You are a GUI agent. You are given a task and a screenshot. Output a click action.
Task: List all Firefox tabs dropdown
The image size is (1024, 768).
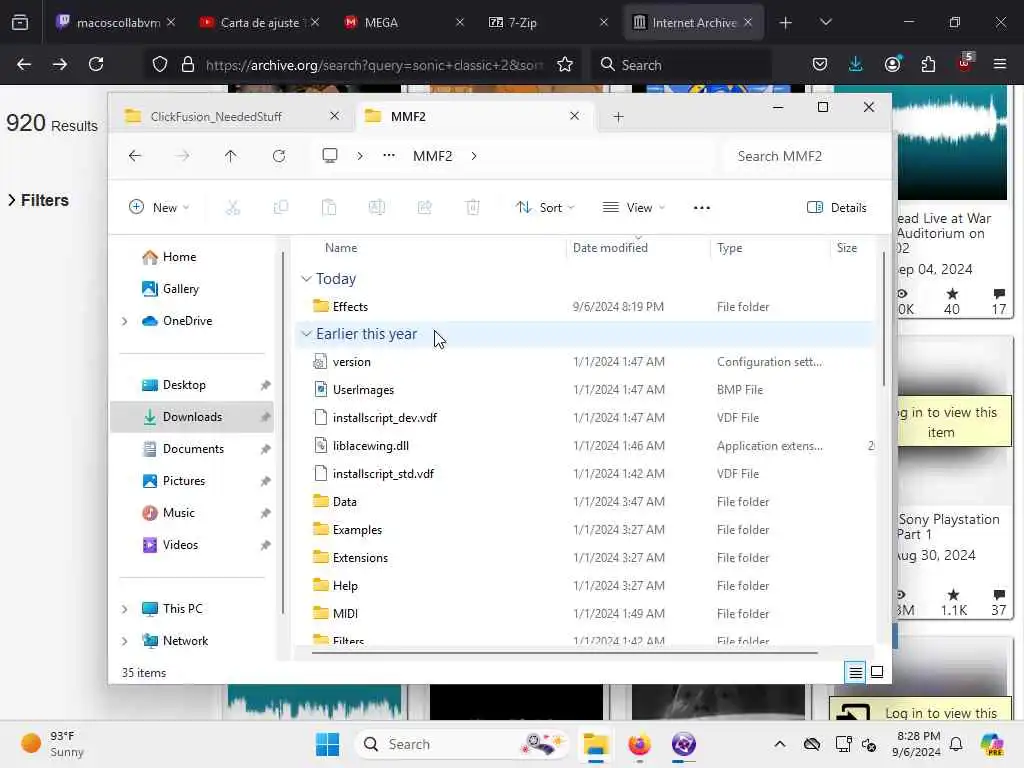coord(825,22)
